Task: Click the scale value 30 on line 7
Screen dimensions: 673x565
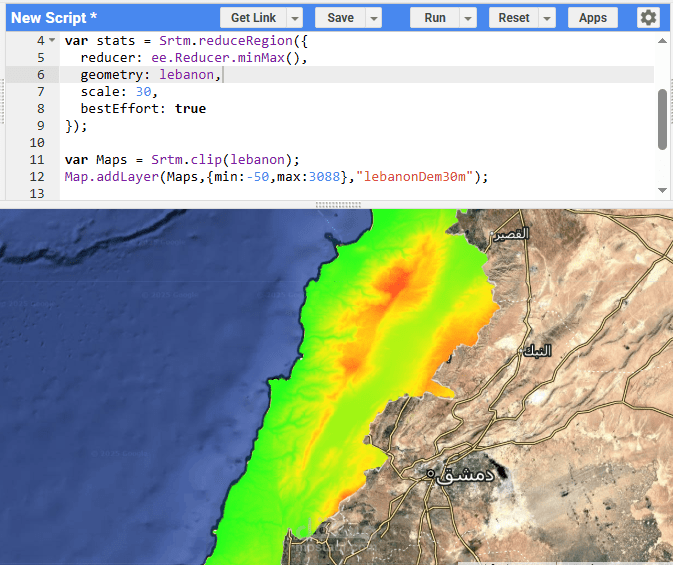Action: [x=143, y=91]
